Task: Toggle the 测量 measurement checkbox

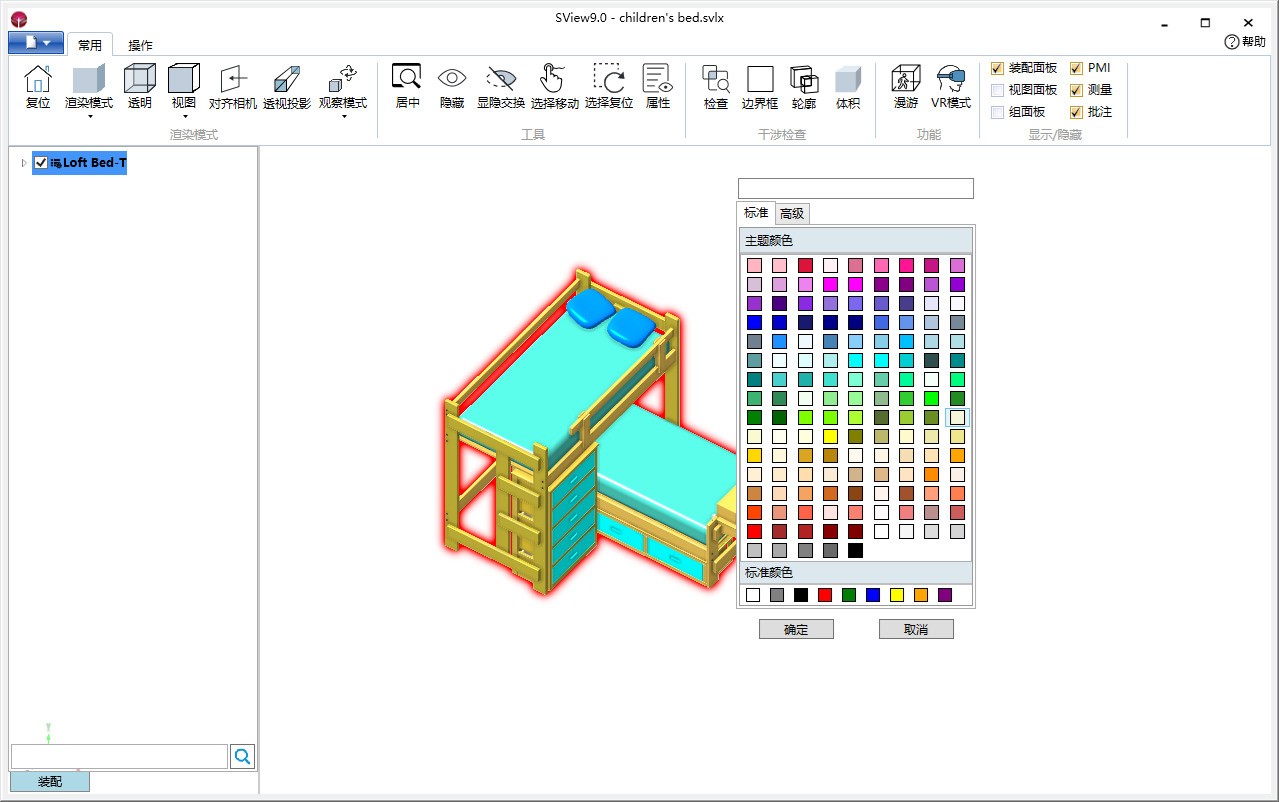Action: pyautogui.click(x=1076, y=90)
